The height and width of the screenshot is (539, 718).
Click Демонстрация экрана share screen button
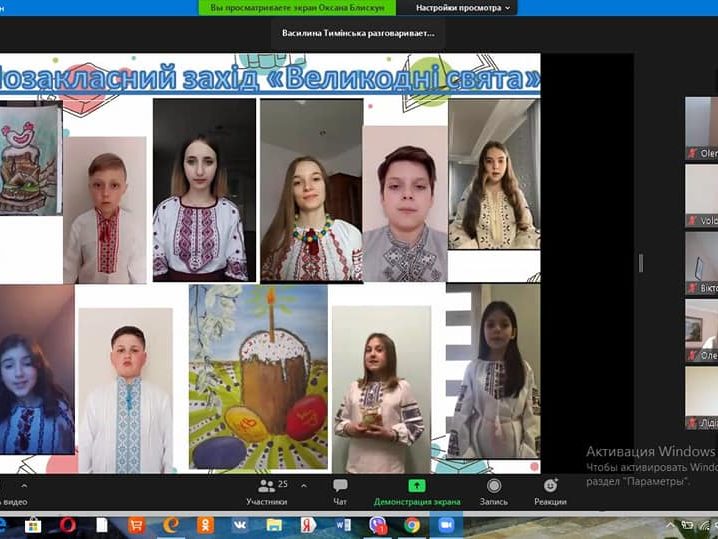point(417,490)
